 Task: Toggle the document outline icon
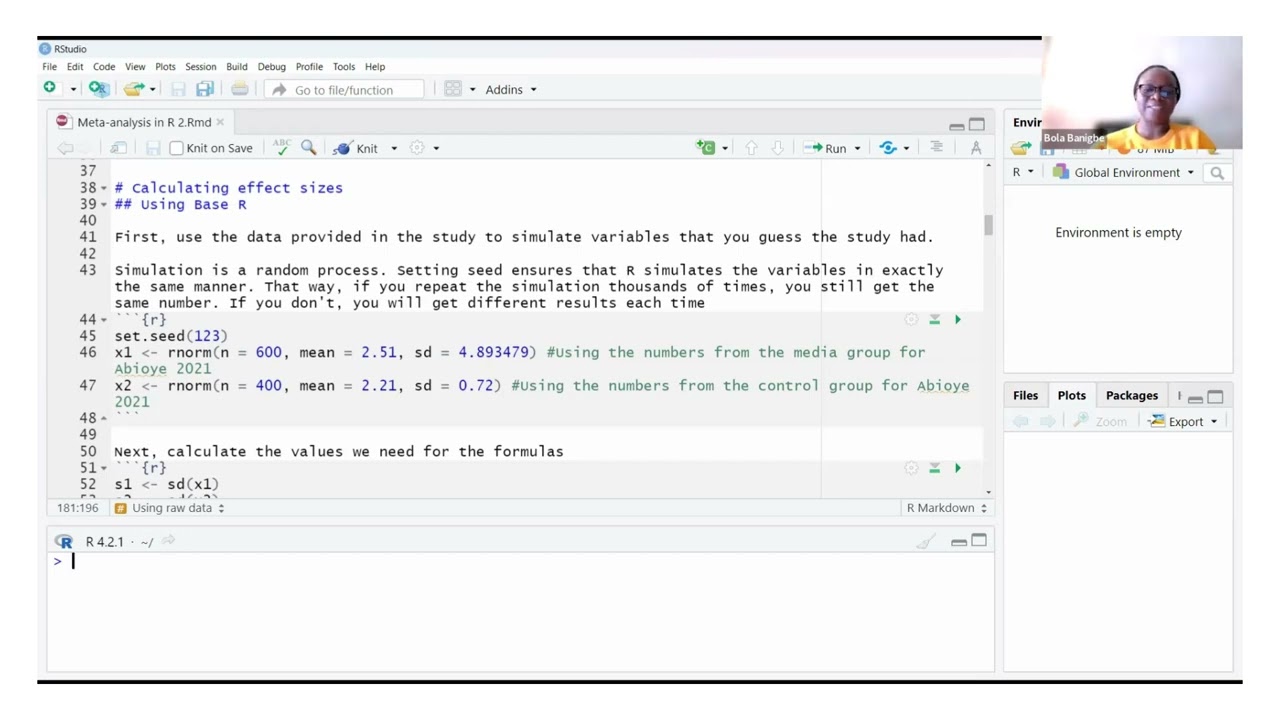936,147
